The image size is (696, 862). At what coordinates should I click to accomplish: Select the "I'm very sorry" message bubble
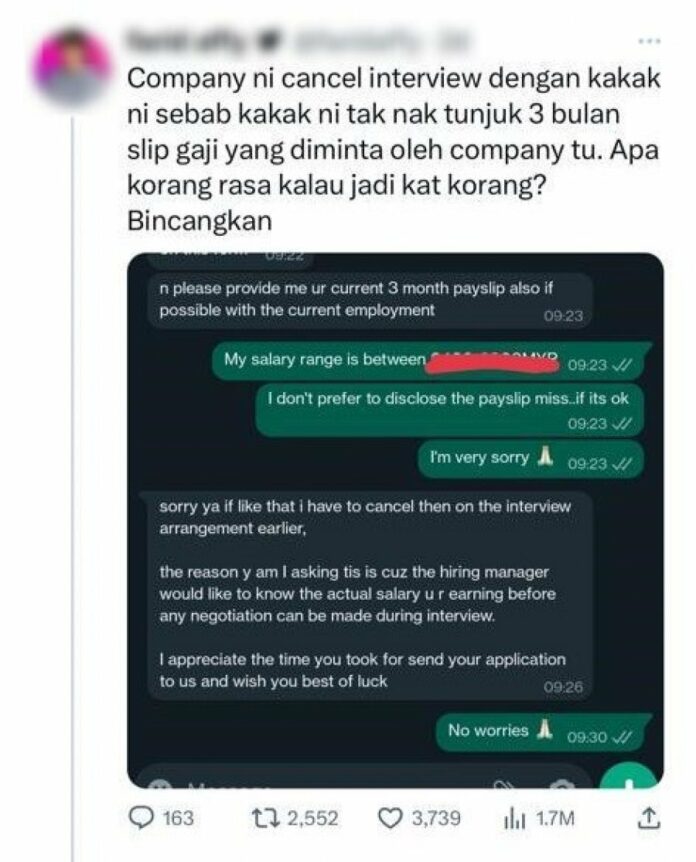530,458
